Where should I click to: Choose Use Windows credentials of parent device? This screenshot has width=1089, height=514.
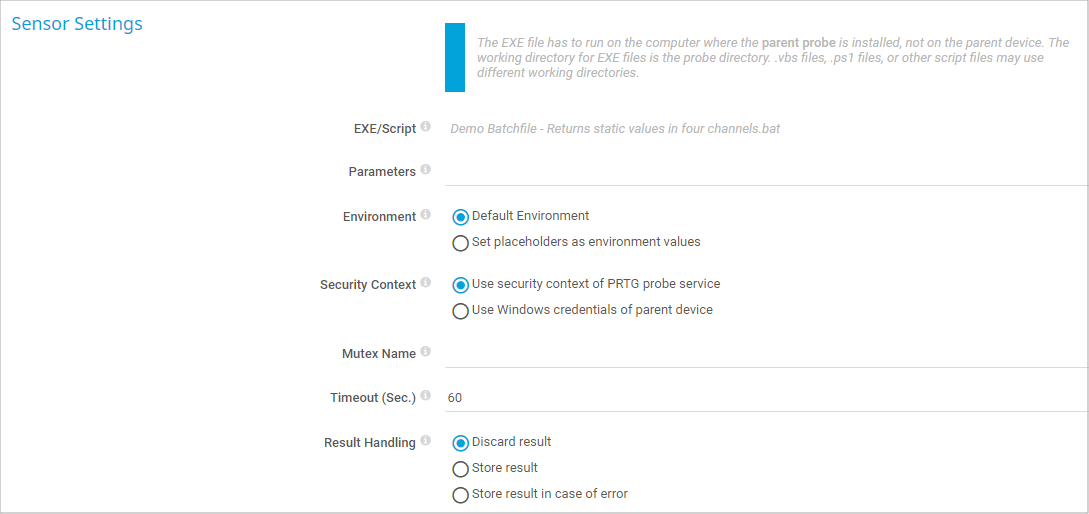tap(460, 311)
